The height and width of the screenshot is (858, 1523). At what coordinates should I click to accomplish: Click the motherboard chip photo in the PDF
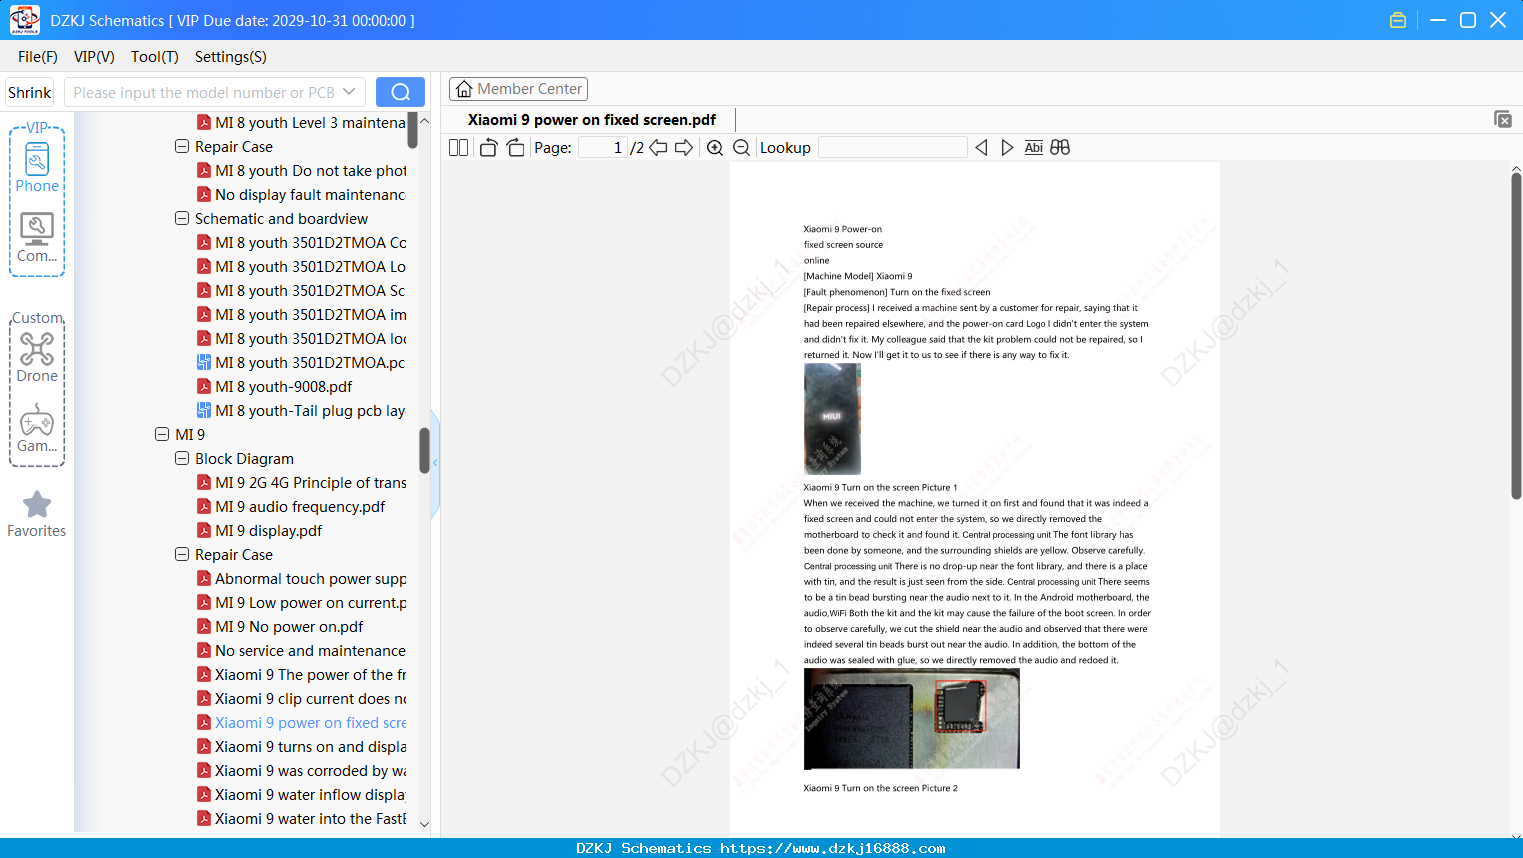coord(911,719)
